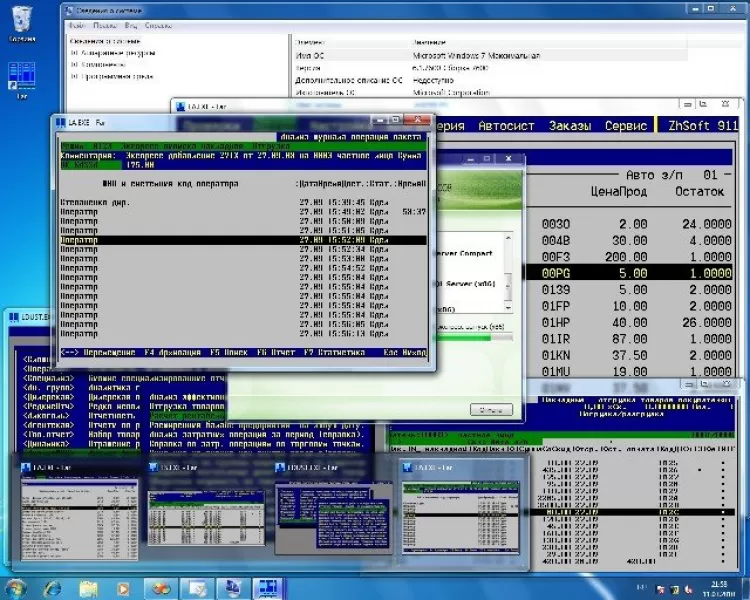Launch Internet Explorer from the taskbar

tap(52, 587)
